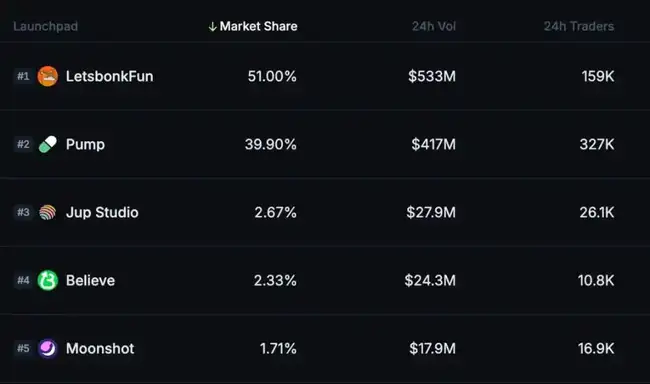
Task: Sort by 24h Traders column header
Action: click(x=579, y=26)
